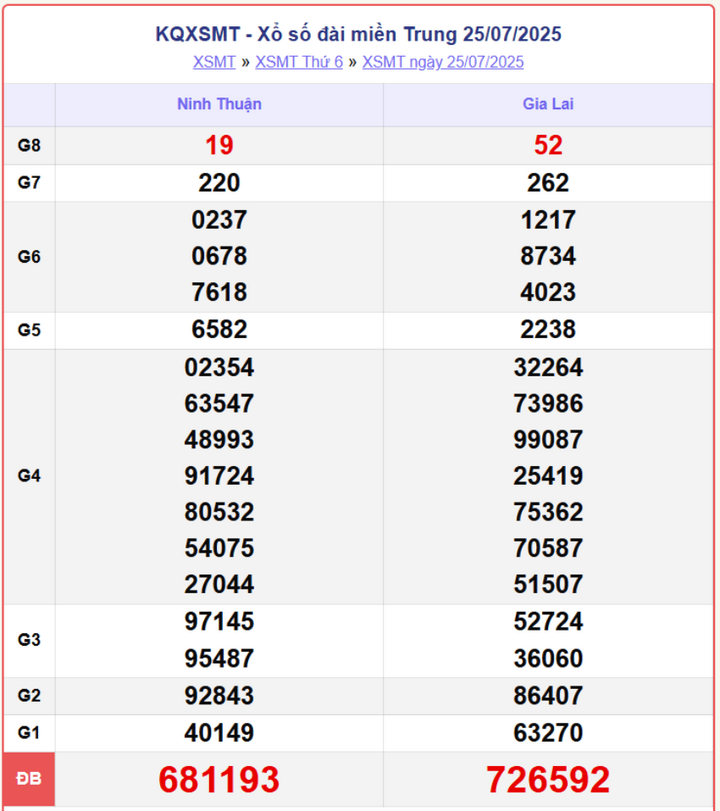Click the Gia Lai column header
The height and width of the screenshot is (811, 720).
point(548,104)
